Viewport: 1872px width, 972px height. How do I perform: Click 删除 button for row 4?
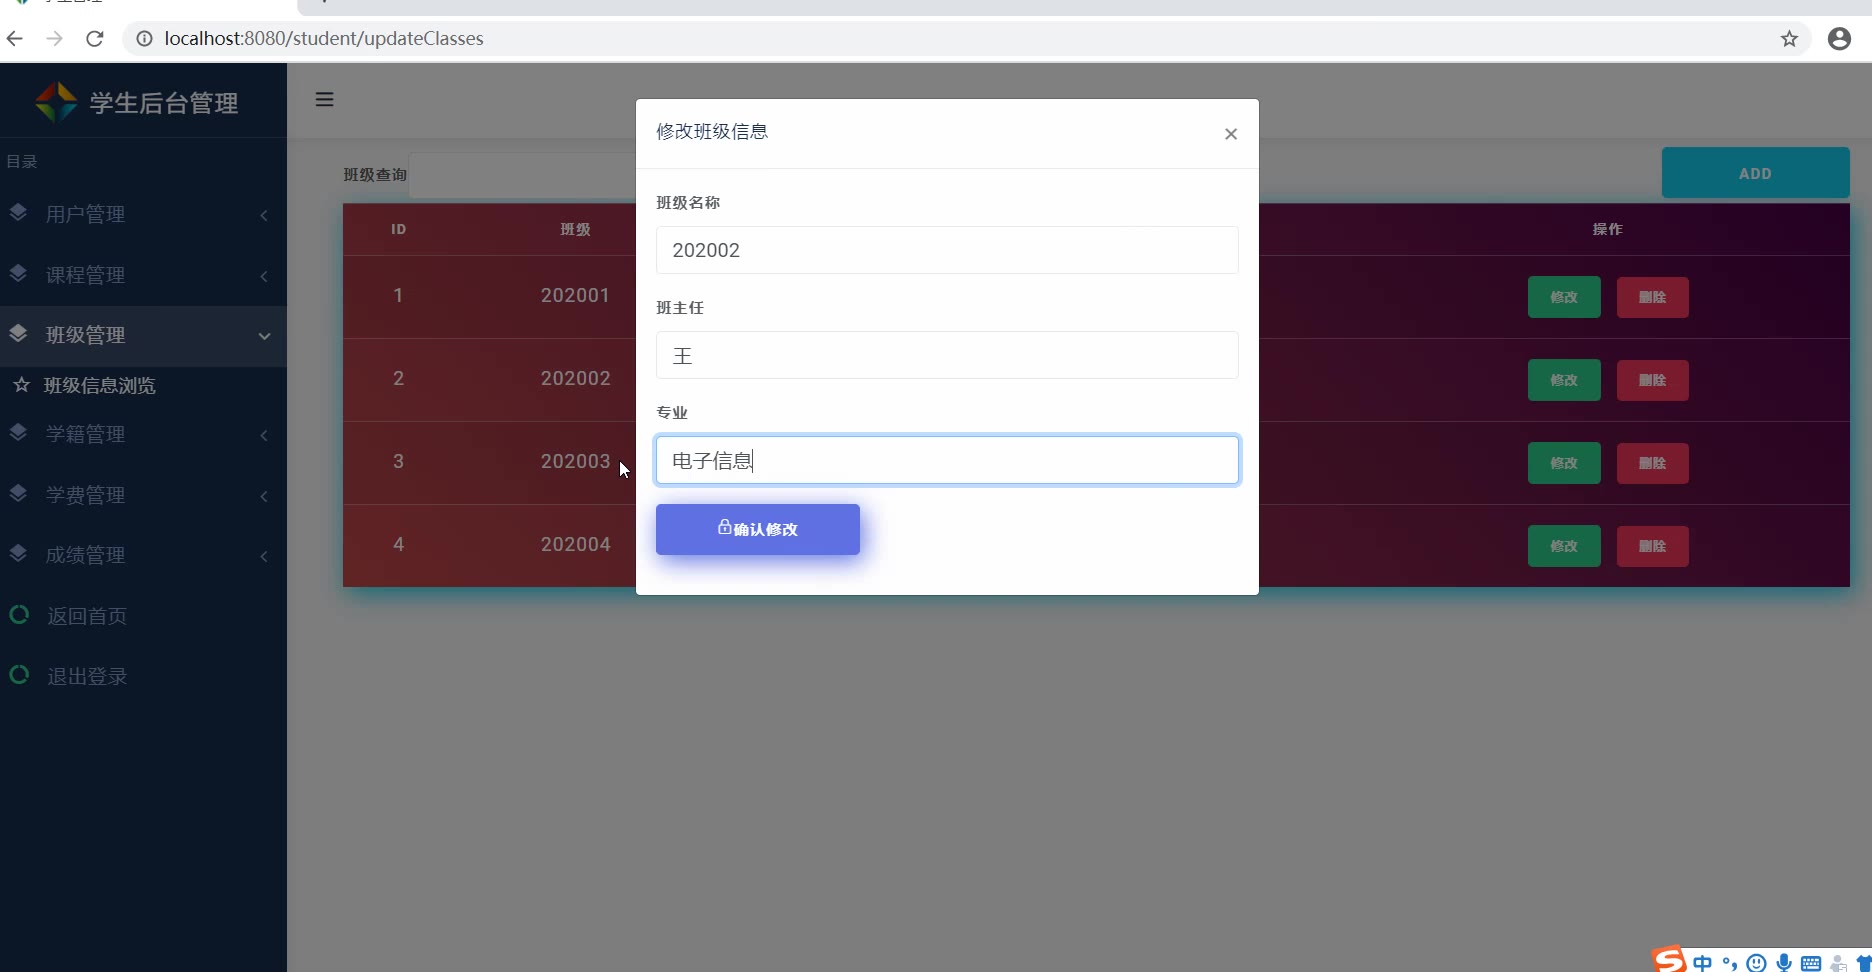click(x=1652, y=546)
